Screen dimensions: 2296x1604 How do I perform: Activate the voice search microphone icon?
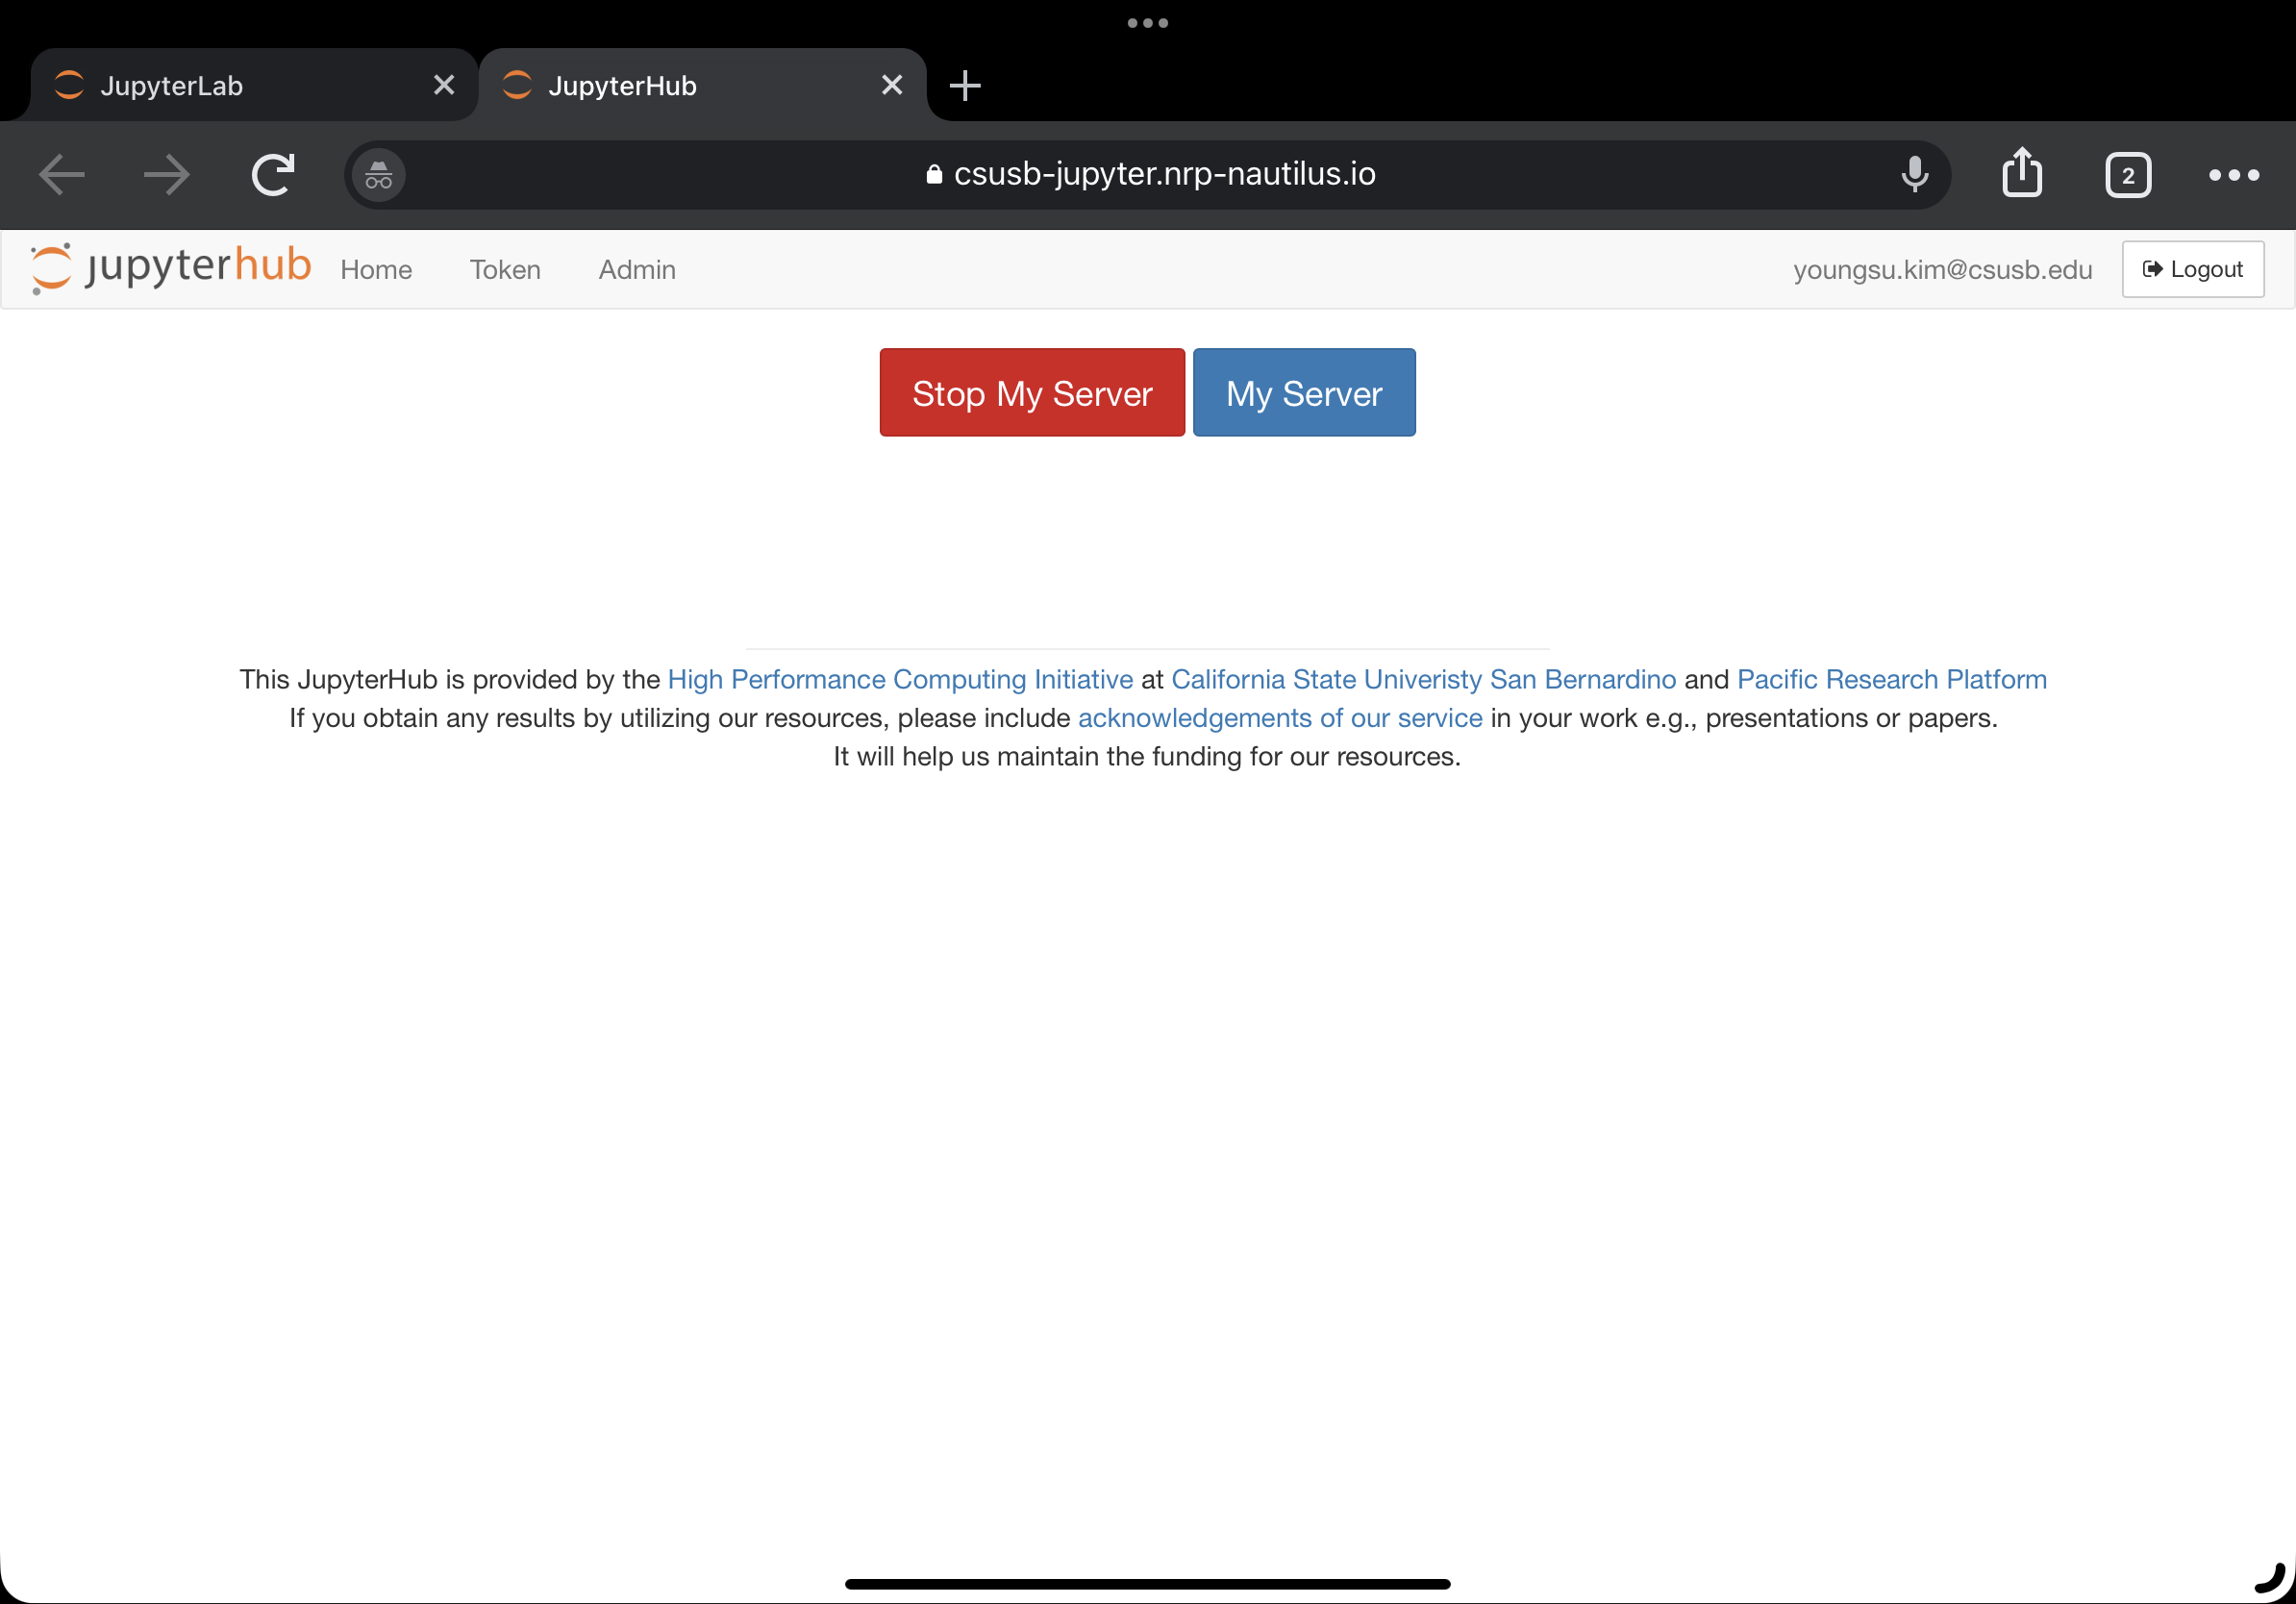tap(1914, 175)
